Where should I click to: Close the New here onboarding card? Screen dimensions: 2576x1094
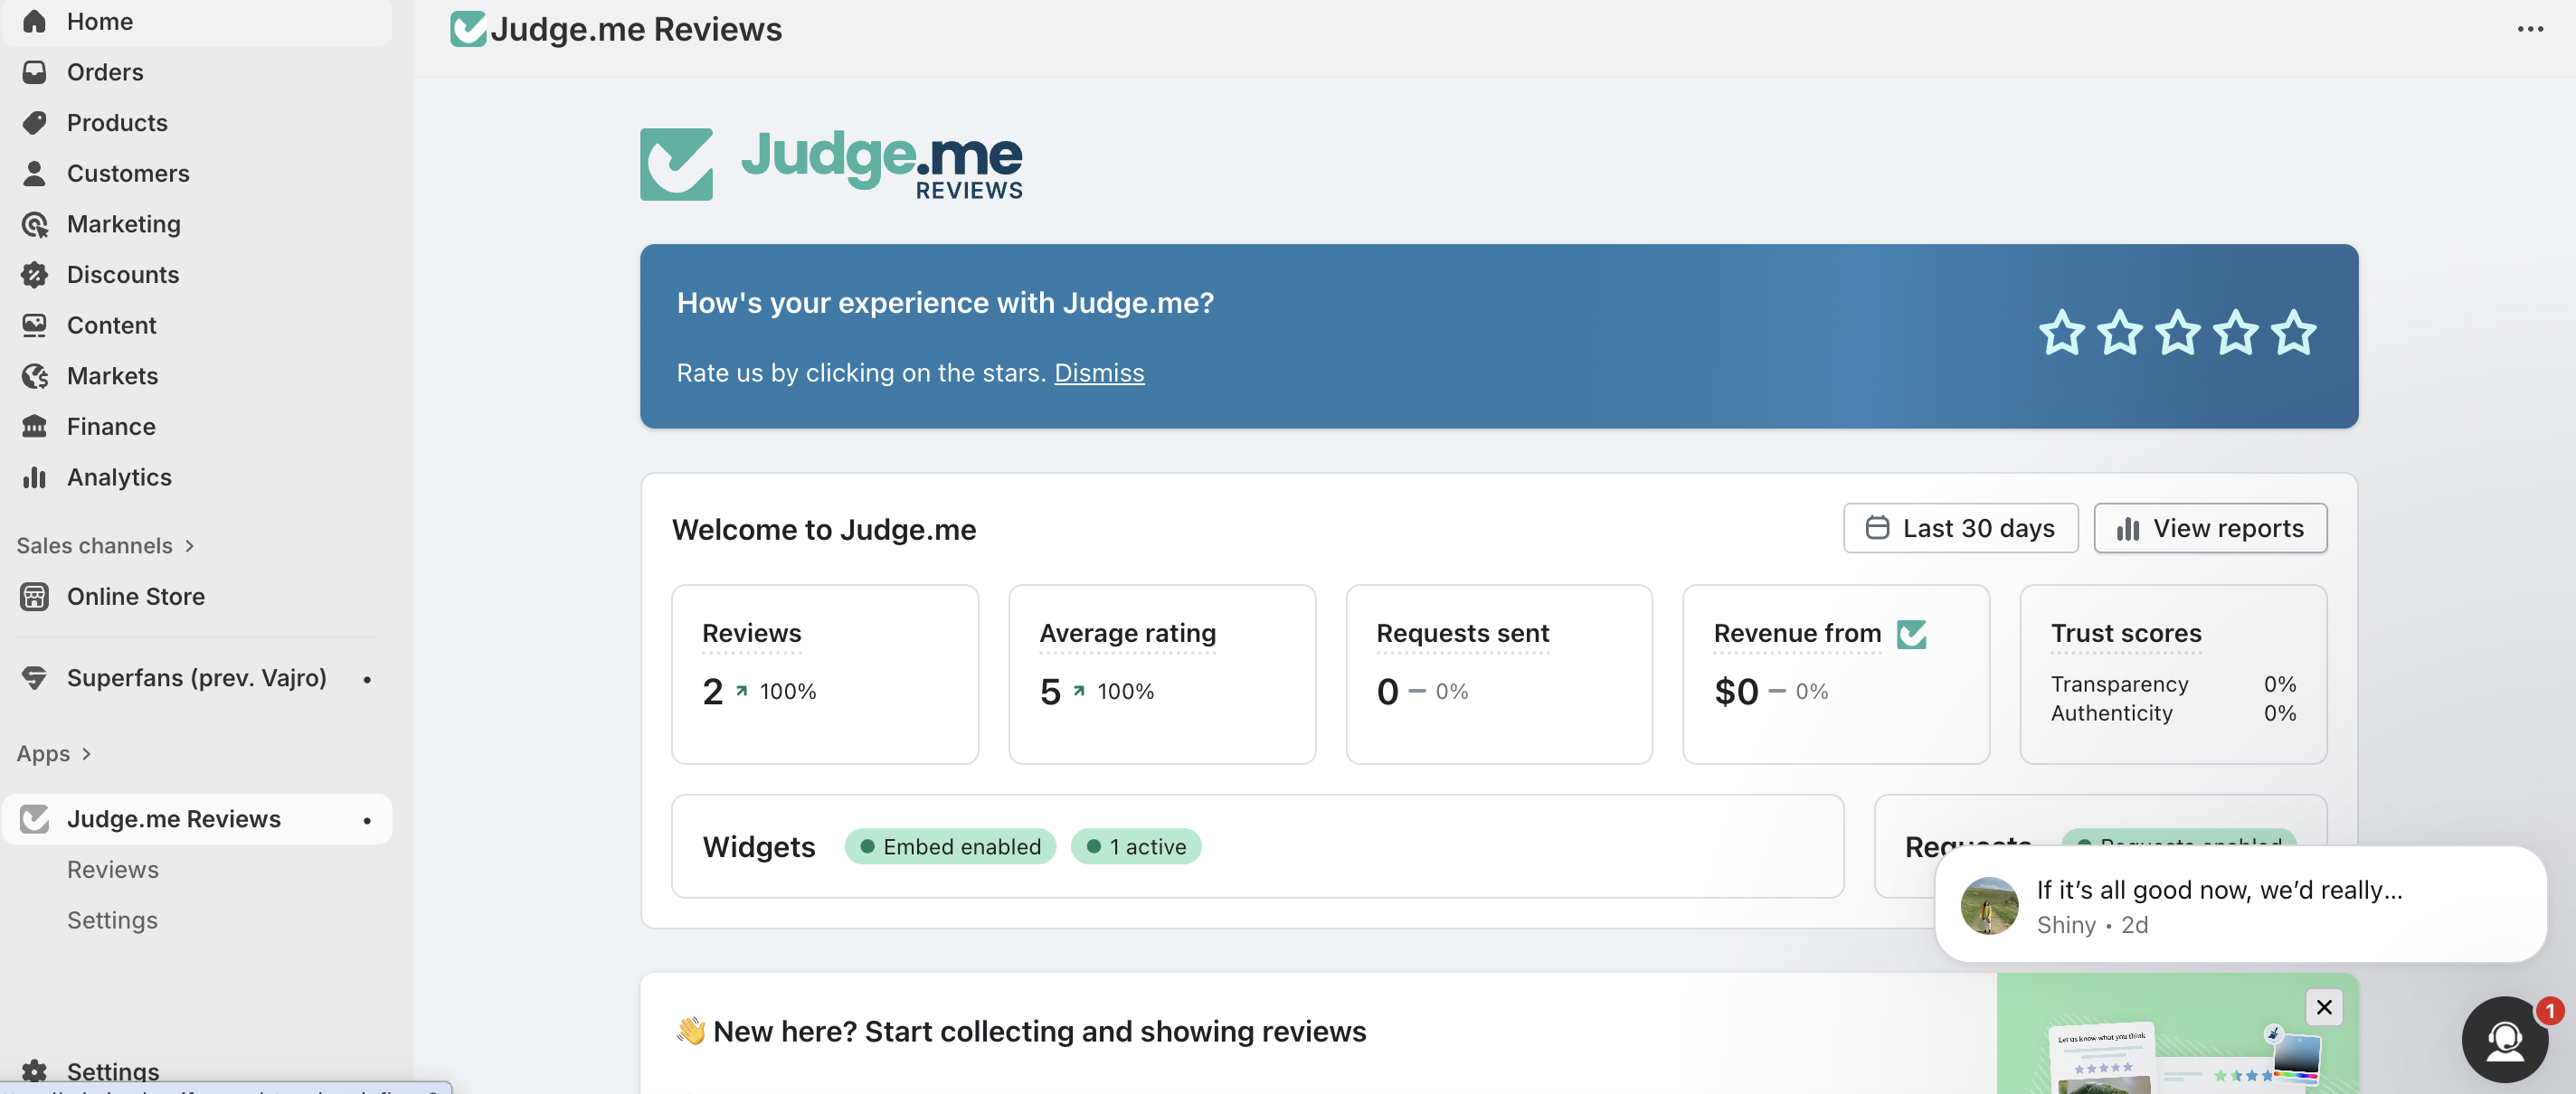[2323, 1007]
